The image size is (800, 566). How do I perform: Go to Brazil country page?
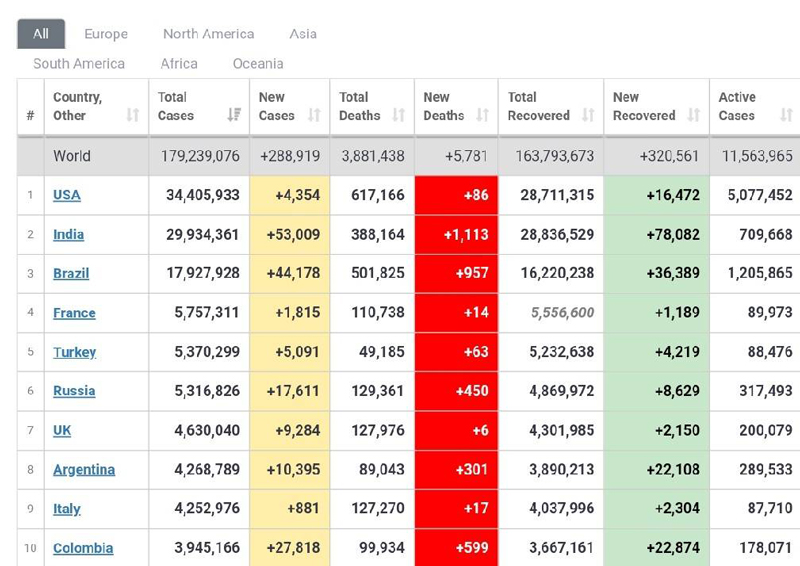click(71, 273)
